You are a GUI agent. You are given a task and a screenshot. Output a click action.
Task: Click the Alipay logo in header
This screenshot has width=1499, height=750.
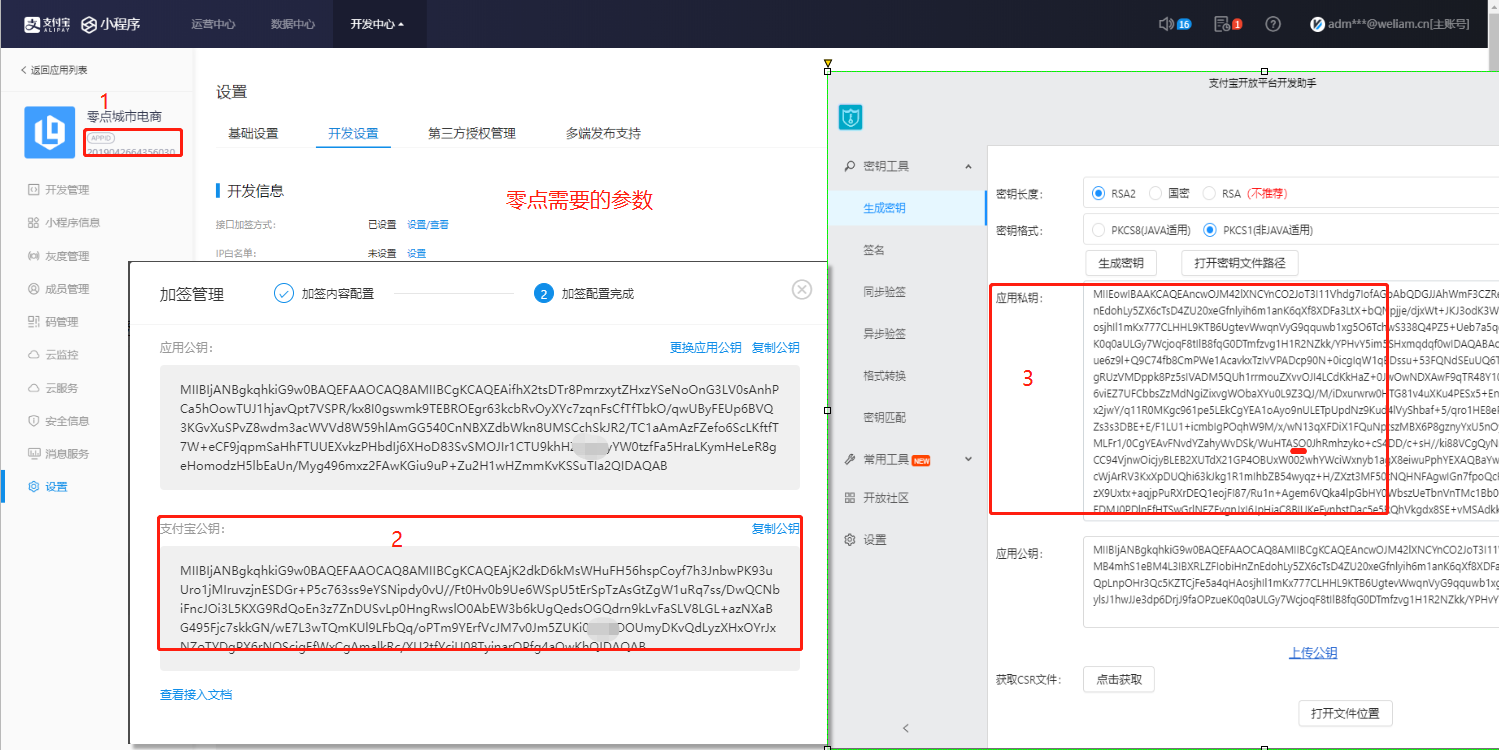tap(45, 24)
